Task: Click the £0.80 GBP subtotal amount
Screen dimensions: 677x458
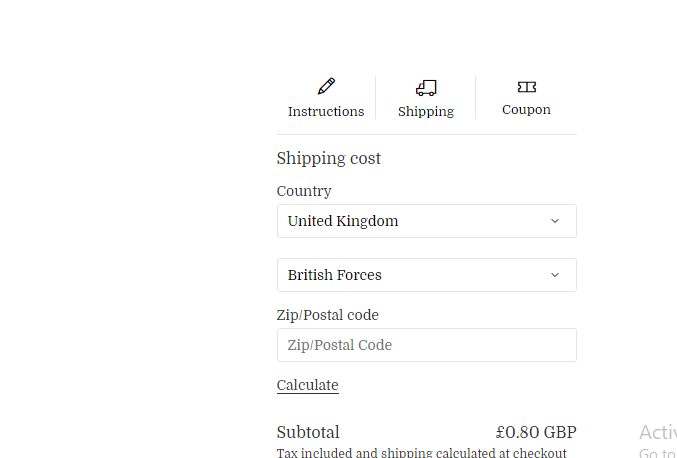Action: click(536, 432)
